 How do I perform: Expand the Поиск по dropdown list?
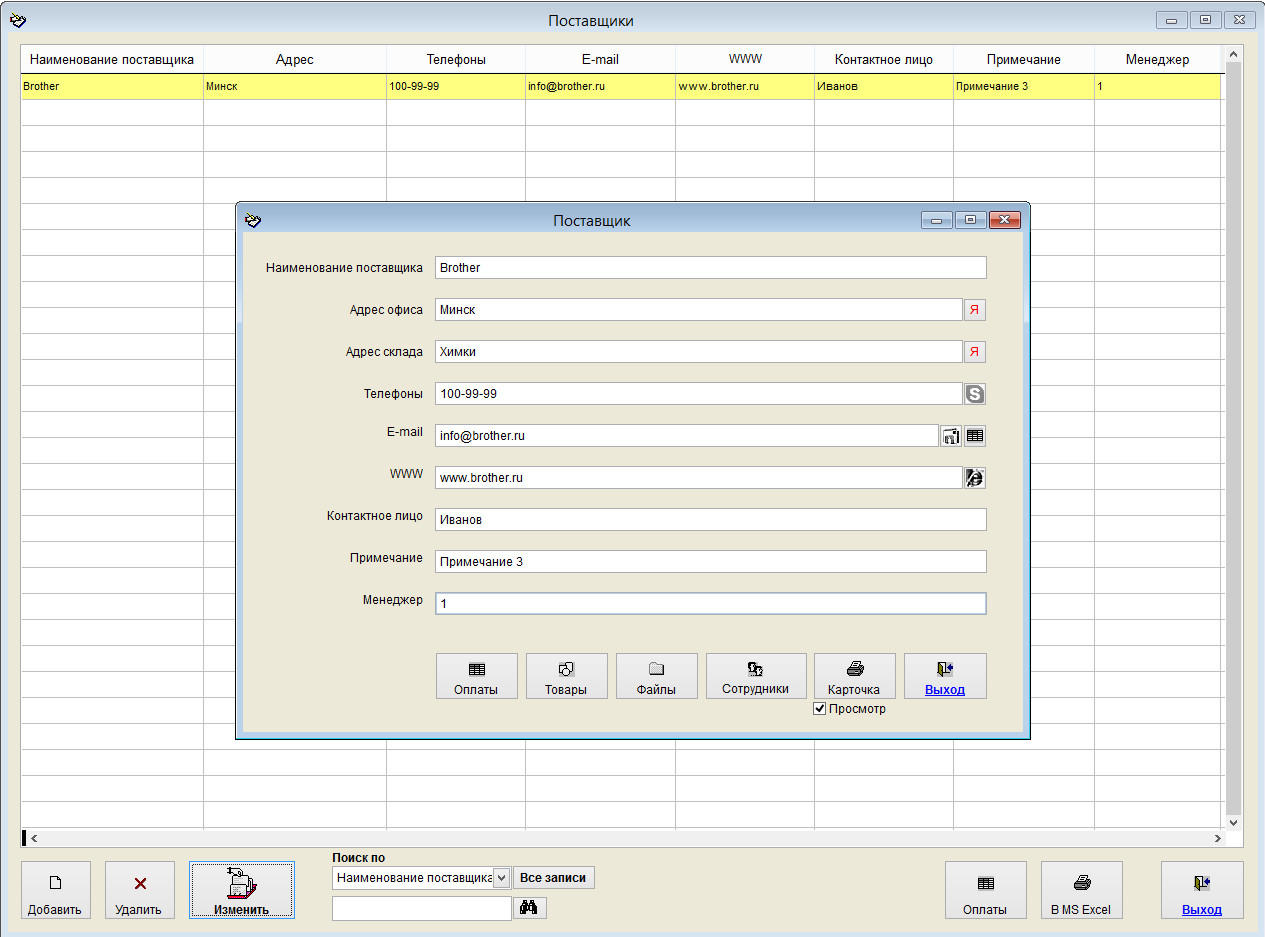click(x=501, y=878)
